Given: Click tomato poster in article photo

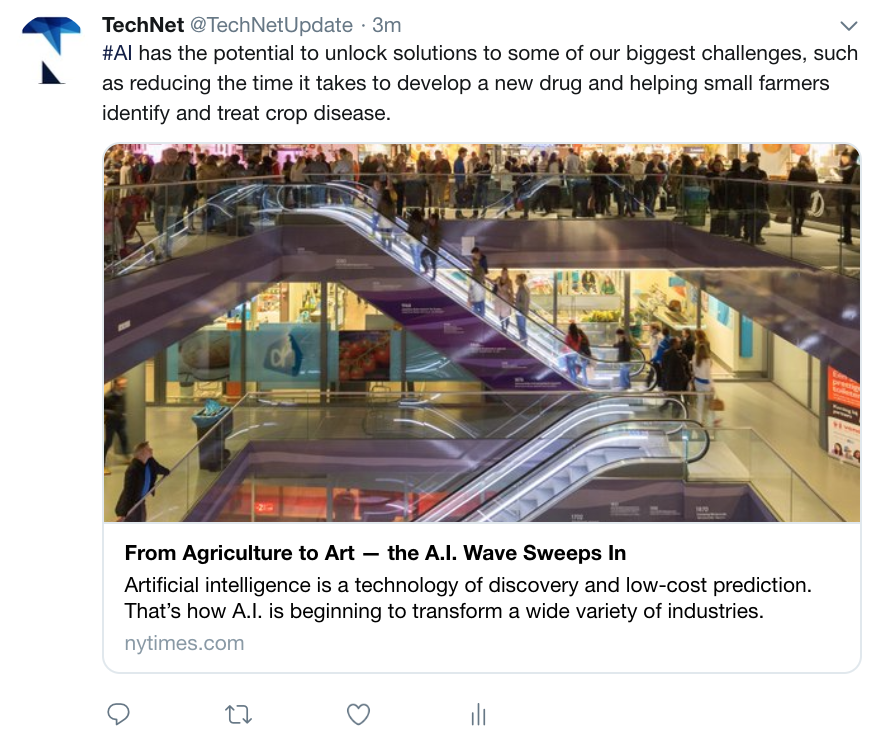Looking at the screenshot, I should [x=364, y=356].
